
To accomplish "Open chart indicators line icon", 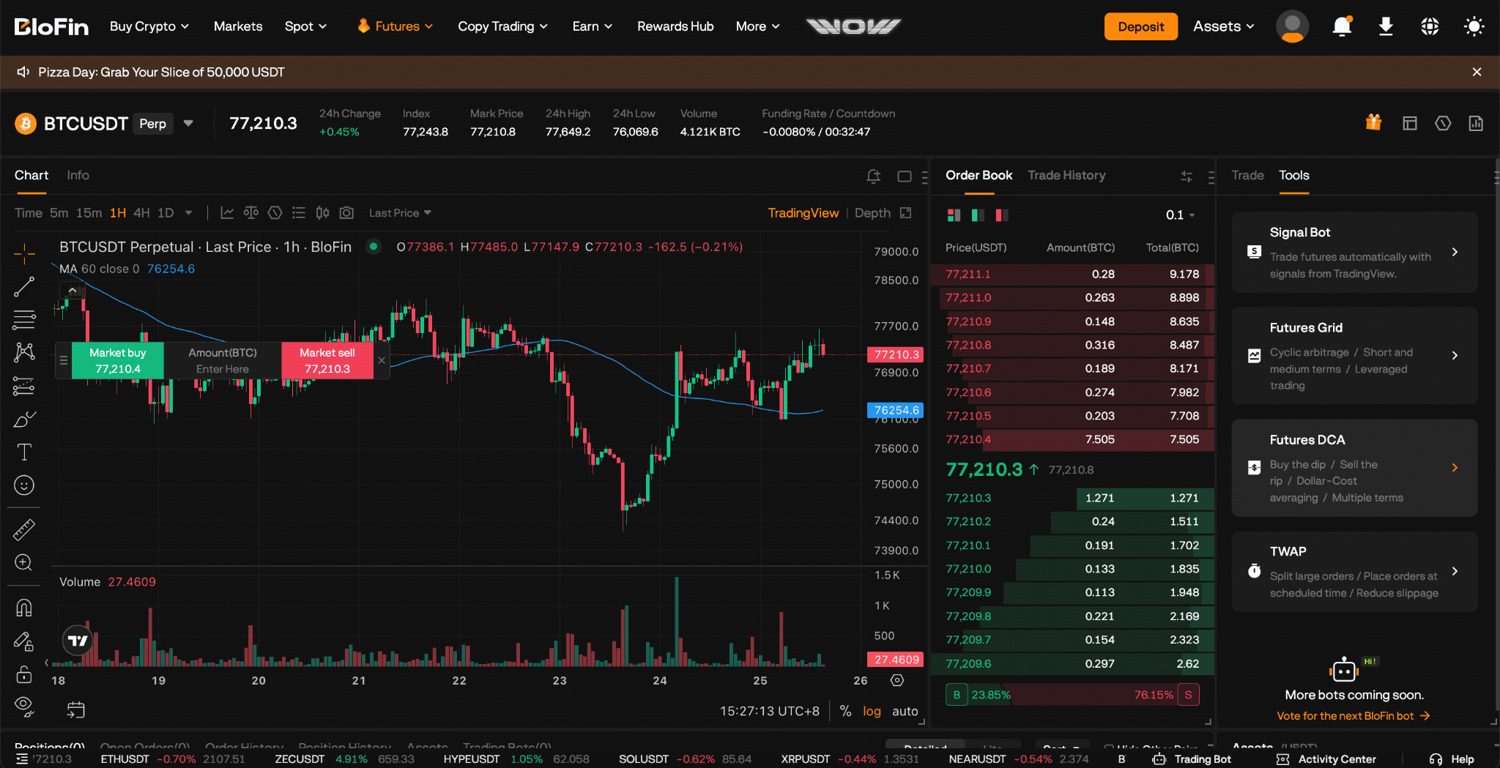I will click(x=227, y=213).
